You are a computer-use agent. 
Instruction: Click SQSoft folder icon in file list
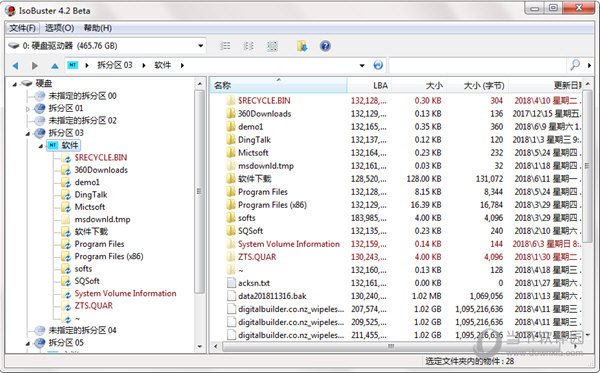(x=231, y=231)
